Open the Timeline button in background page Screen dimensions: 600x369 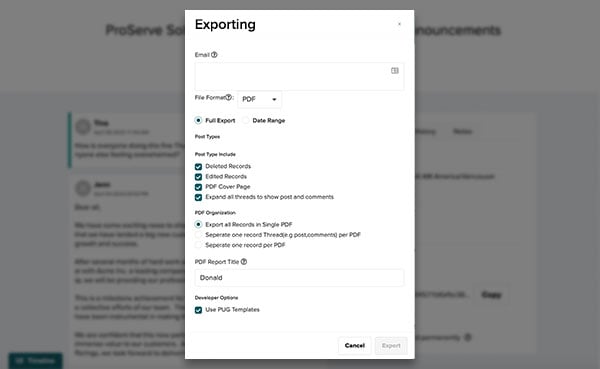coord(36,361)
